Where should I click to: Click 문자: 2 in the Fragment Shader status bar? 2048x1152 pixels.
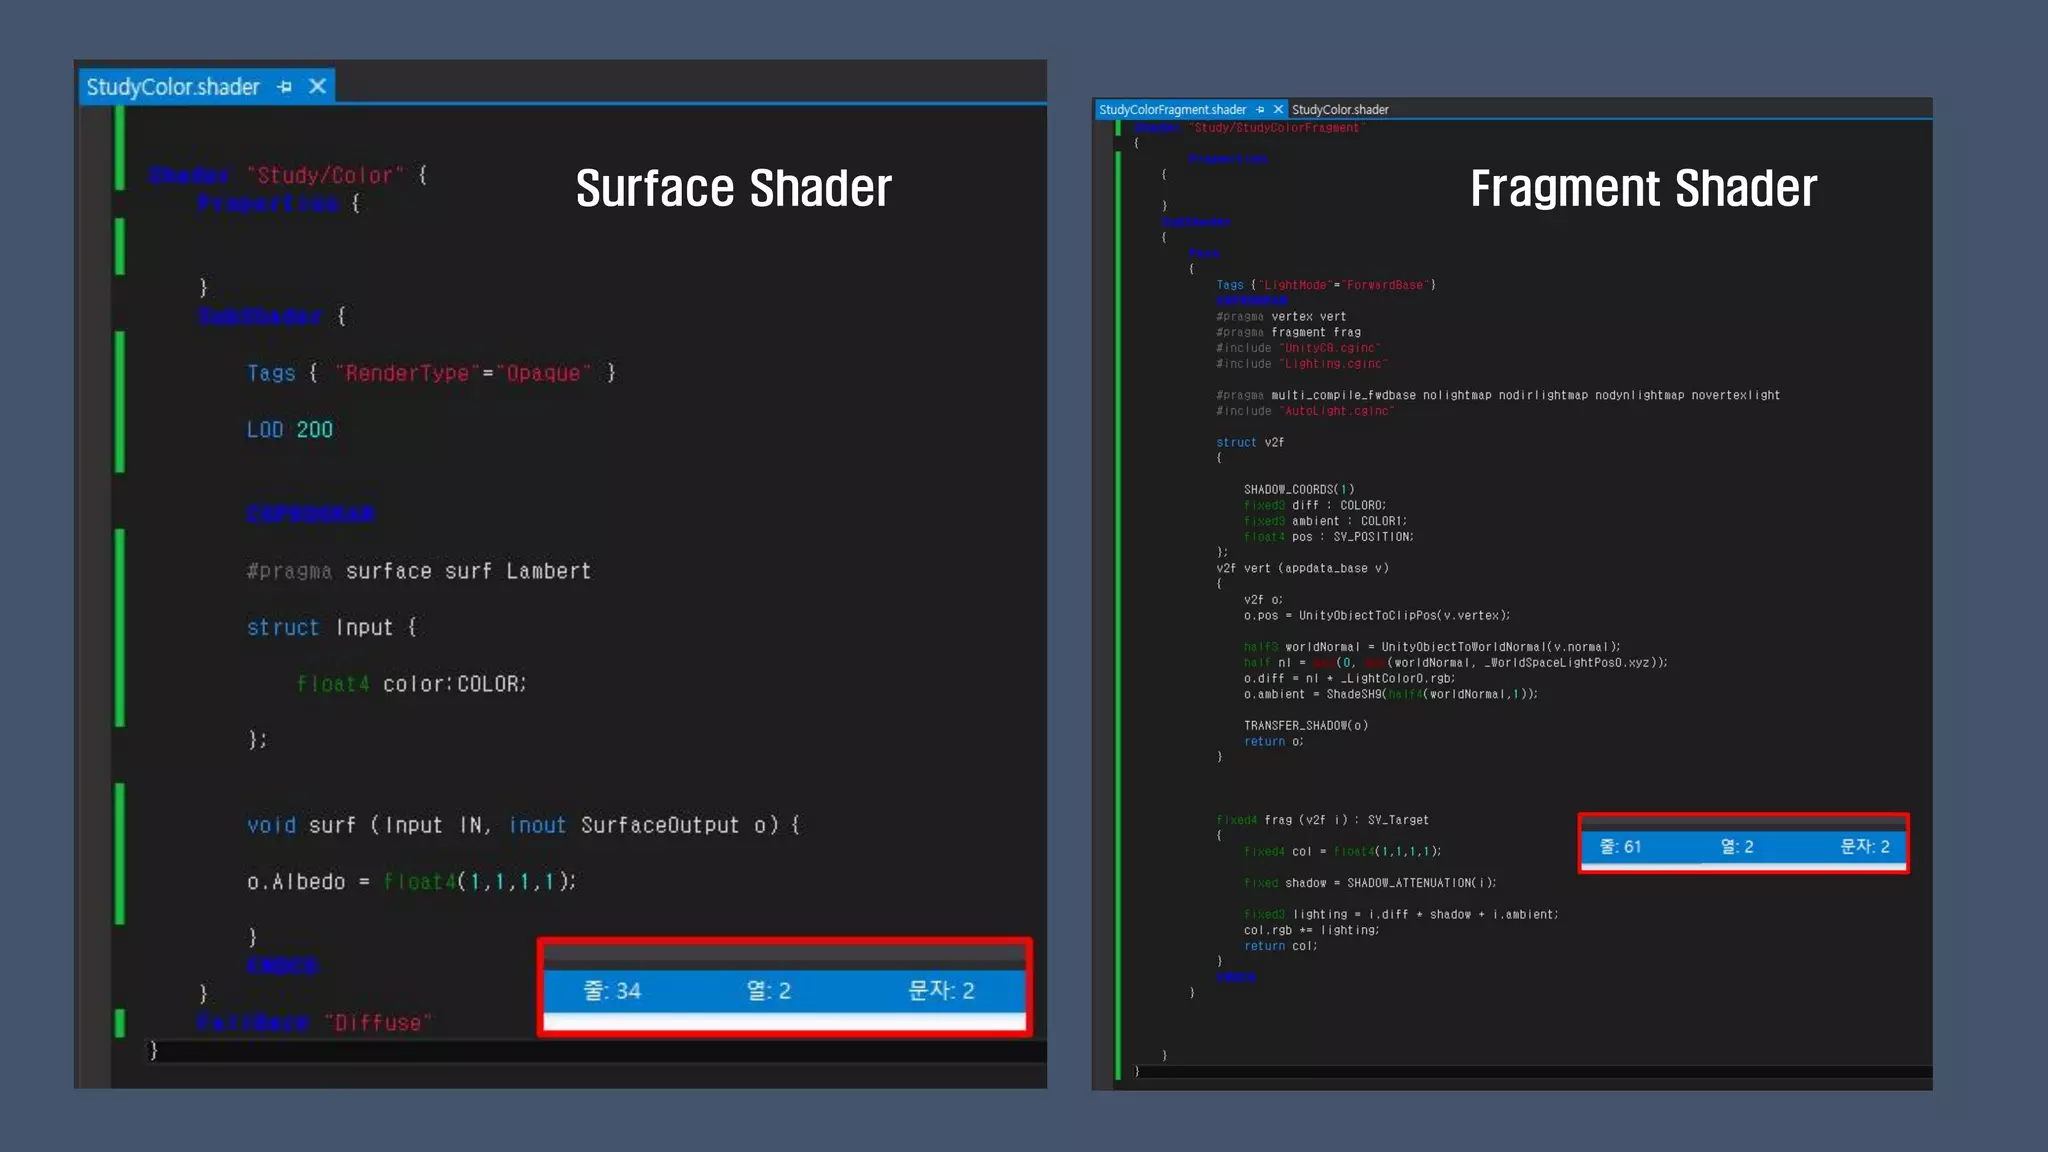tap(1865, 847)
